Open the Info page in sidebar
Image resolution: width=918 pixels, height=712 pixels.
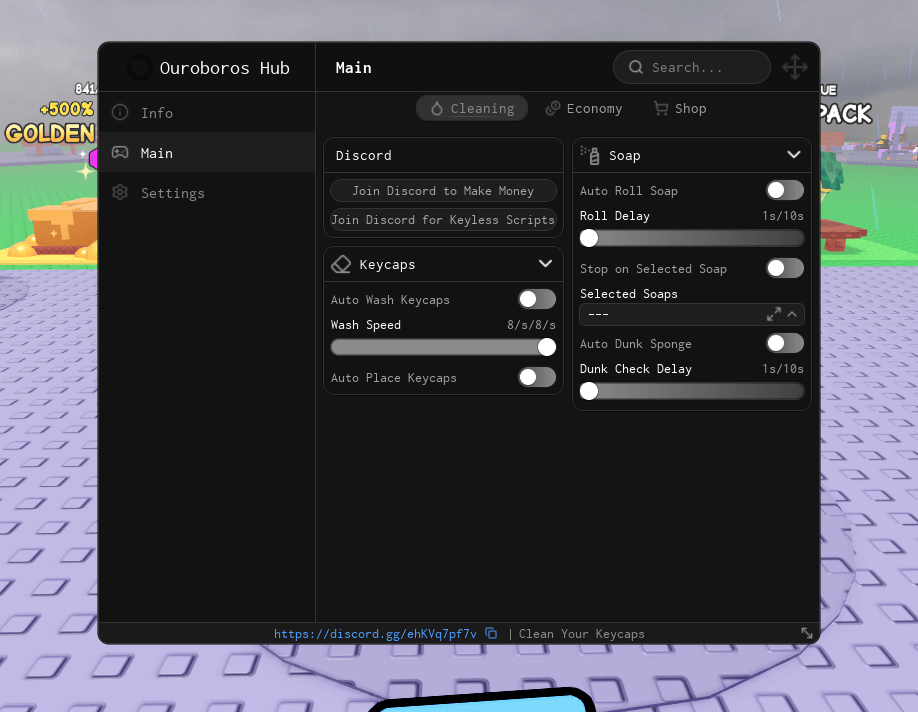pos(207,112)
